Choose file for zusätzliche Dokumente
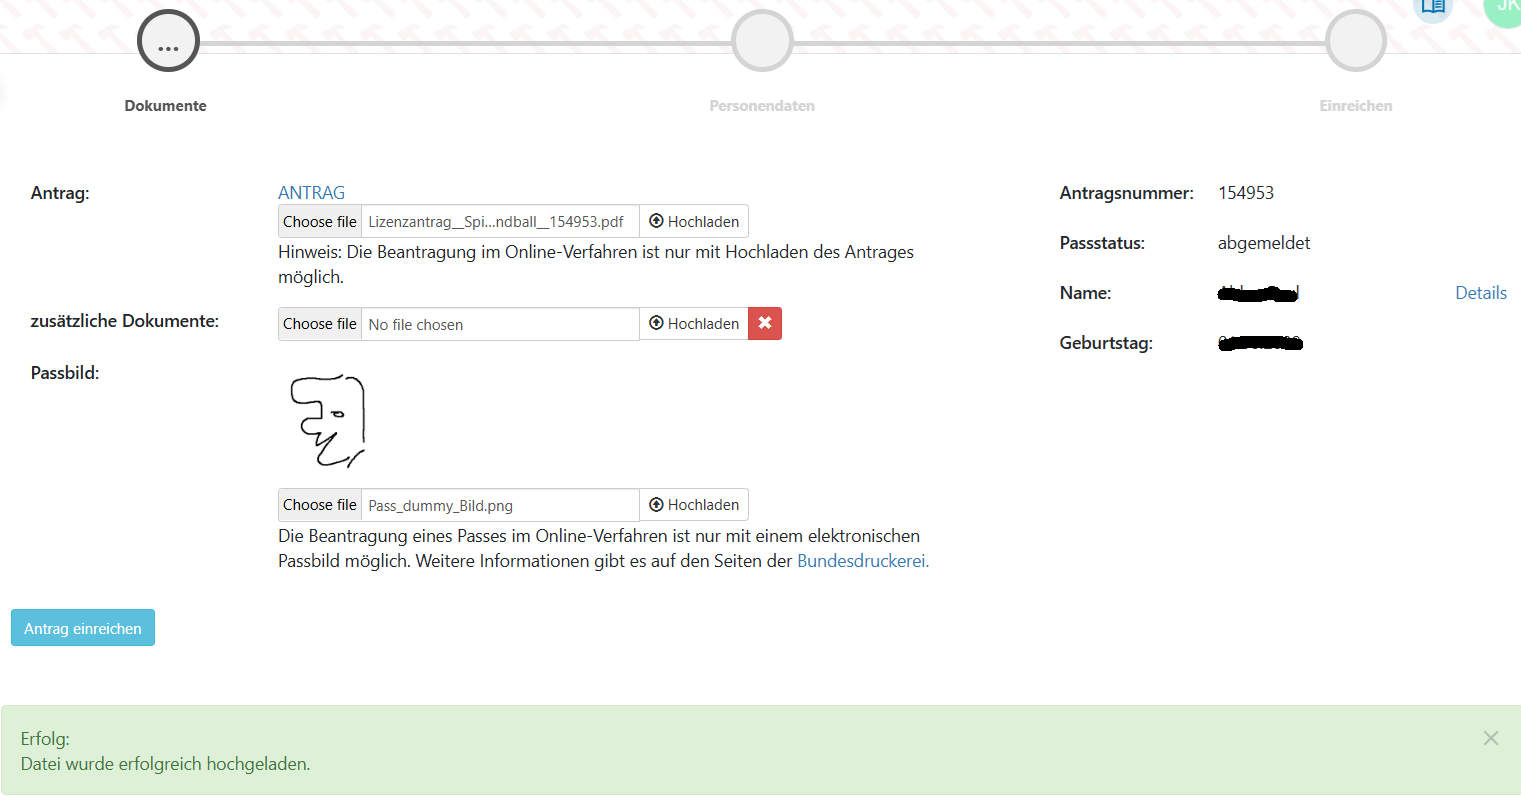The image size is (1521, 800). 319,324
